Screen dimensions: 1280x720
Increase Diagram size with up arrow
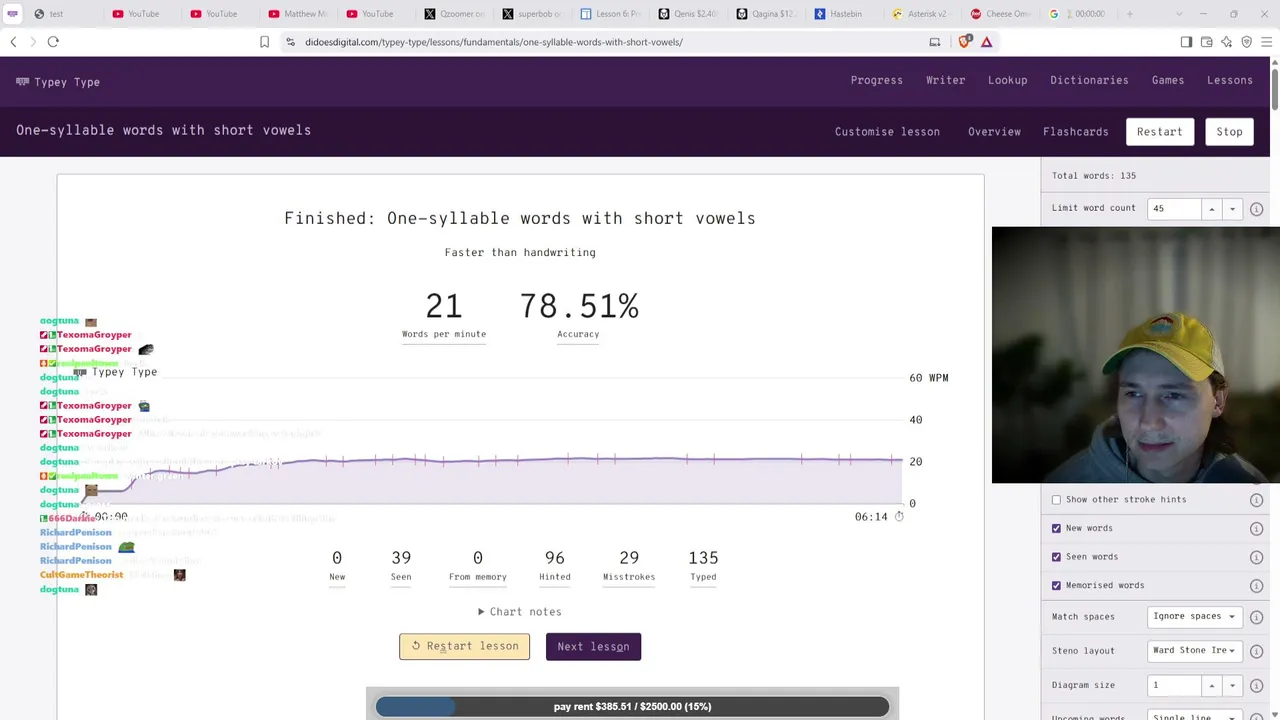(x=1211, y=686)
